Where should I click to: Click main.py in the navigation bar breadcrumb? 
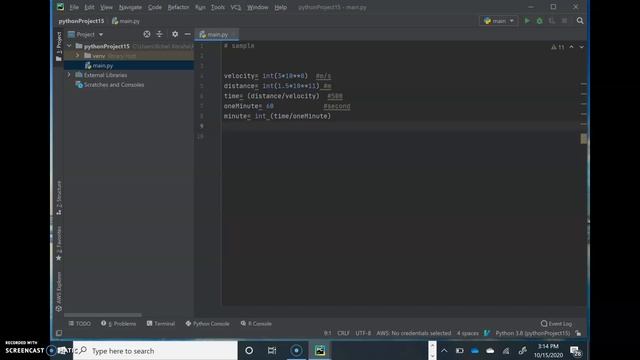point(126,21)
